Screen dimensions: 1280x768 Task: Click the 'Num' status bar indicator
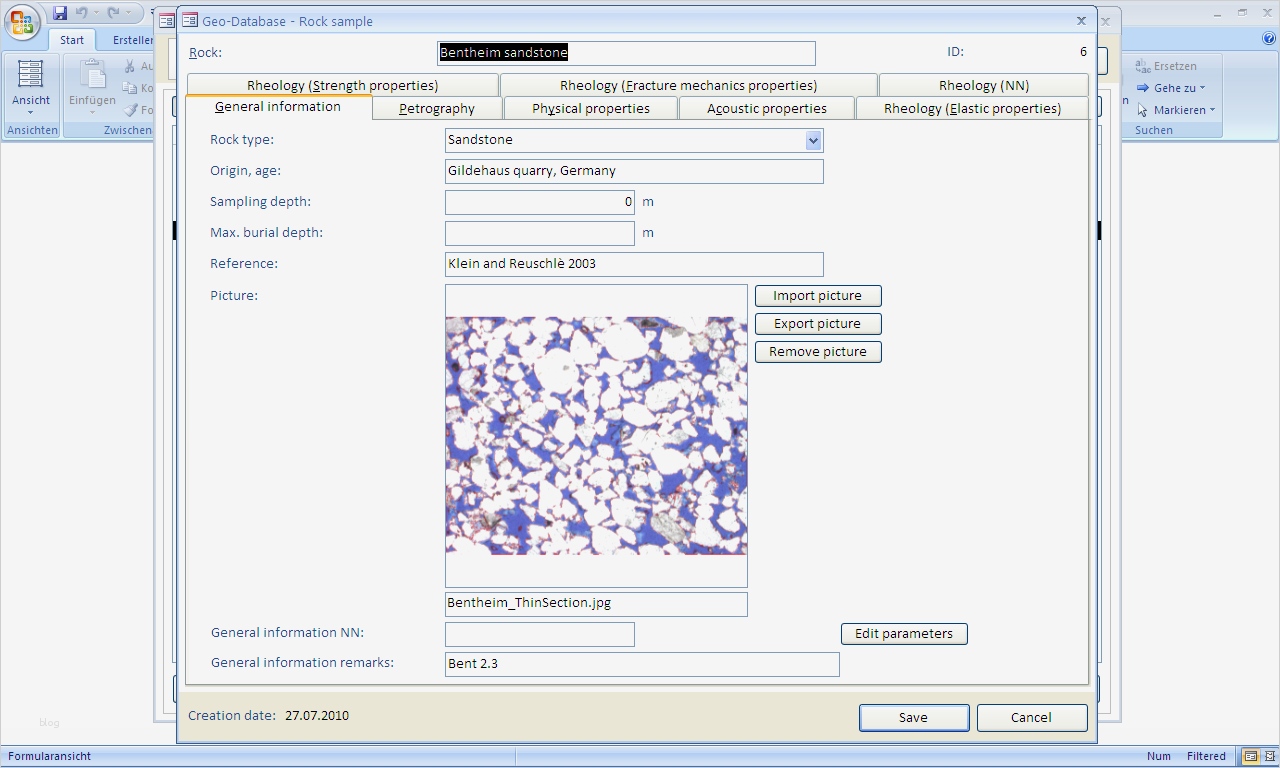(x=1159, y=757)
